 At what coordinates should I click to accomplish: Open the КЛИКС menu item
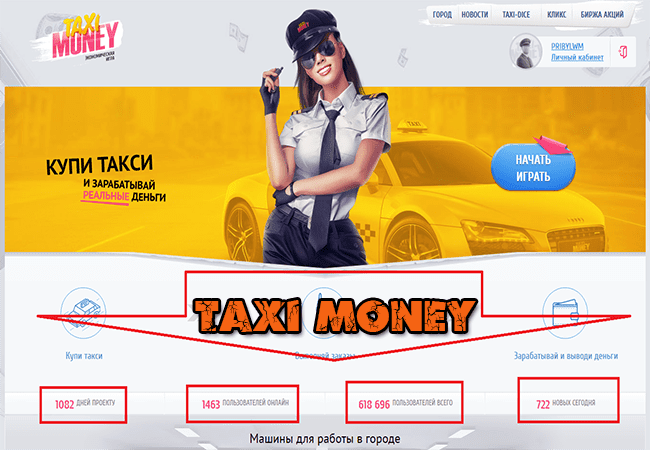[556, 15]
